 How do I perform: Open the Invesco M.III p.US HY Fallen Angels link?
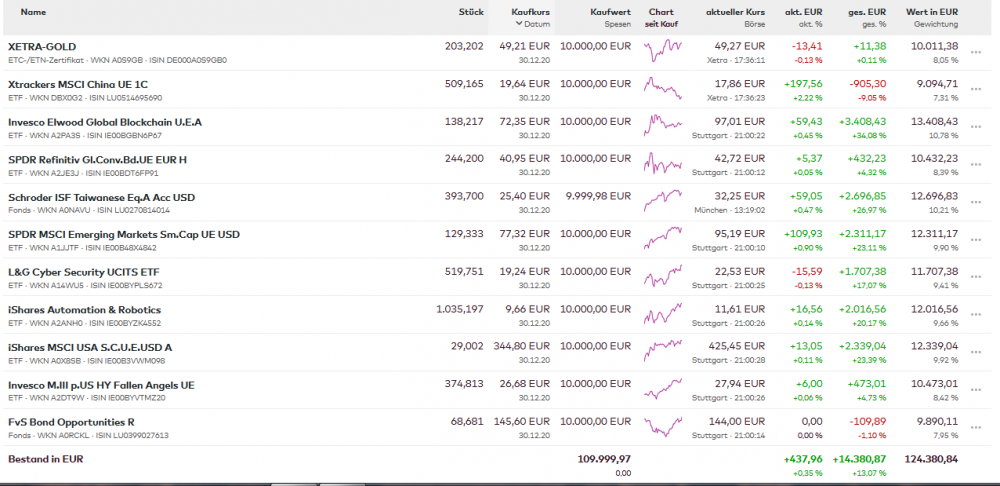pyautogui.click(x=101, y=384)
